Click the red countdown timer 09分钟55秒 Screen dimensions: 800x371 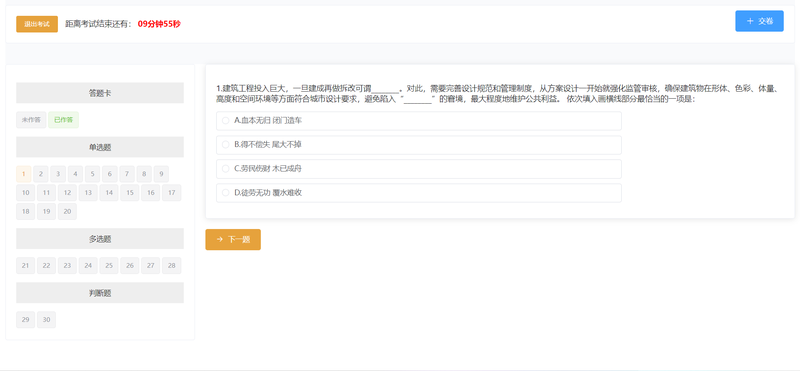159,24
